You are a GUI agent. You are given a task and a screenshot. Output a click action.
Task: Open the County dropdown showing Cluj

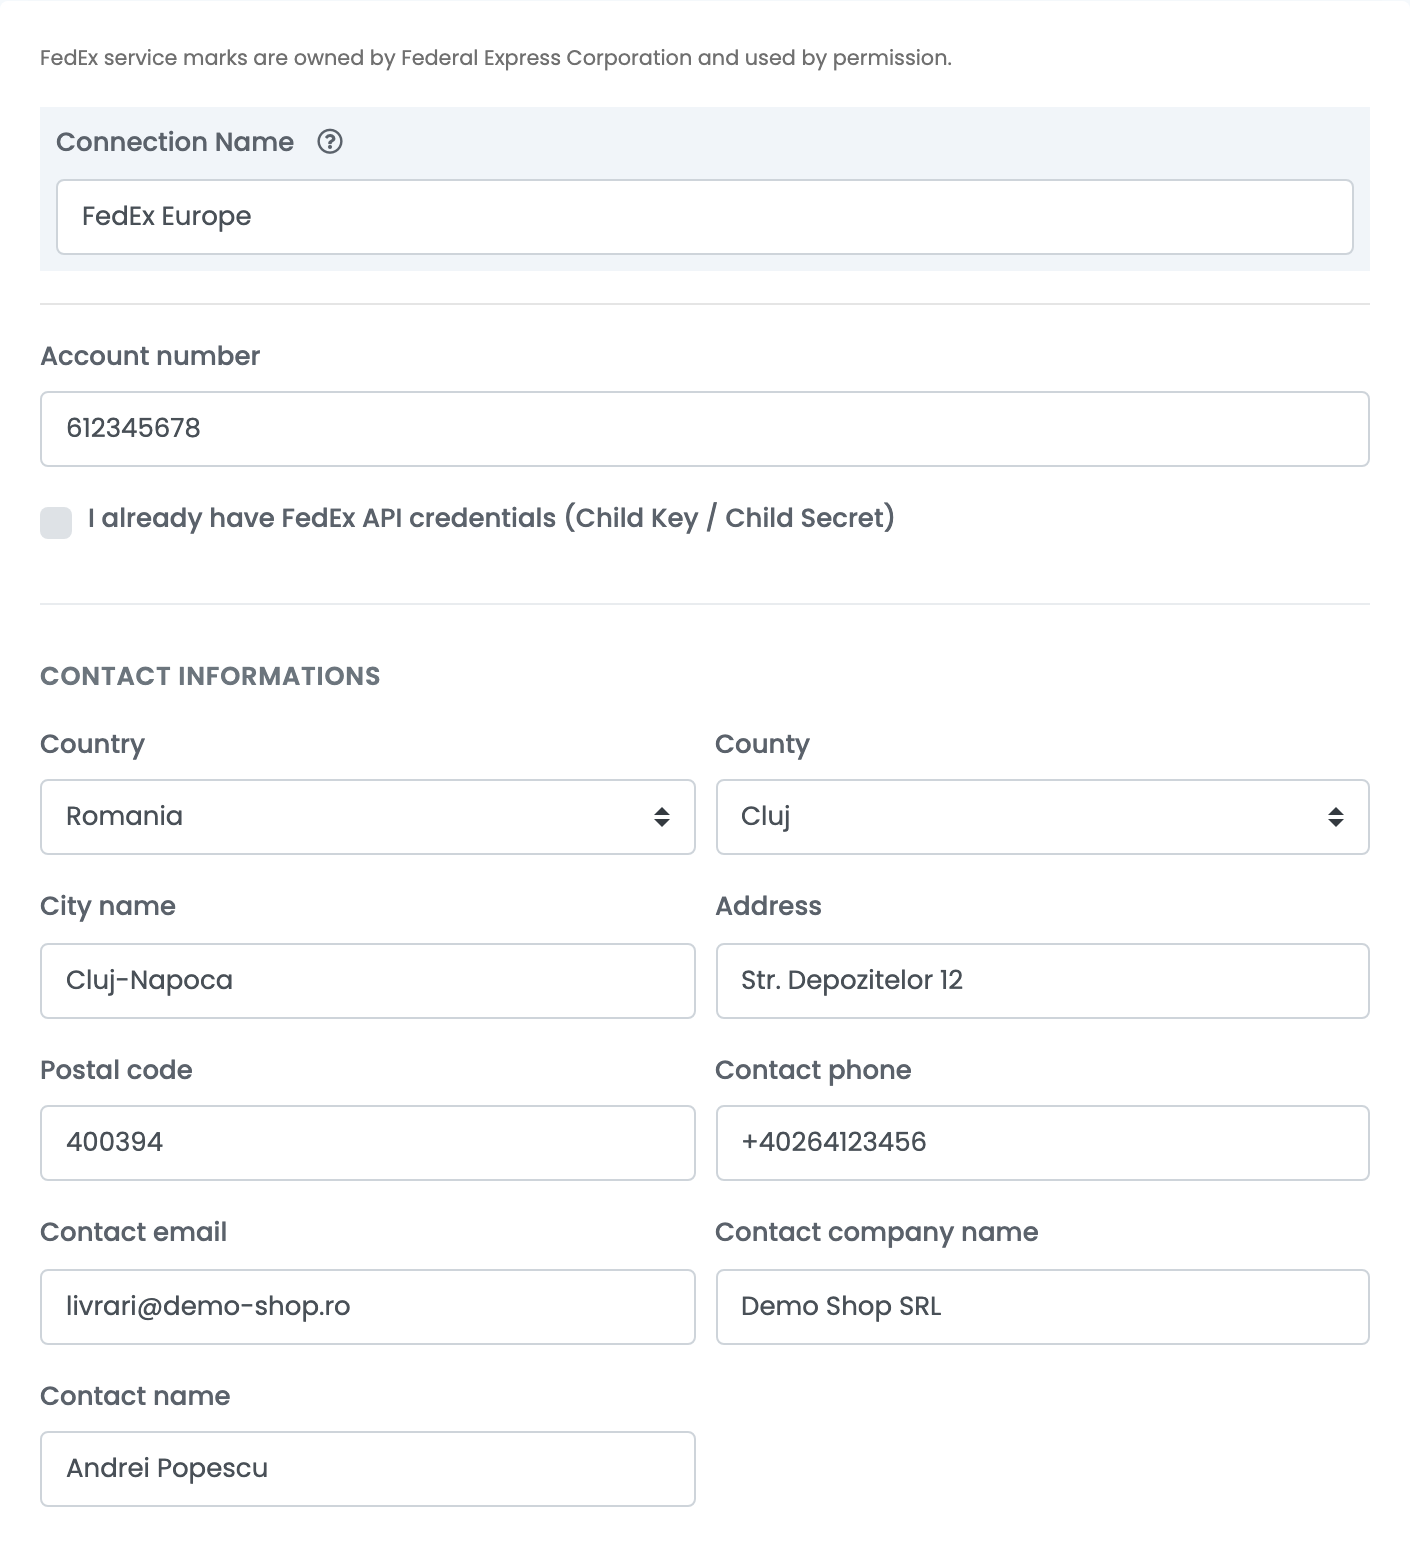(x=1043, y=817)
